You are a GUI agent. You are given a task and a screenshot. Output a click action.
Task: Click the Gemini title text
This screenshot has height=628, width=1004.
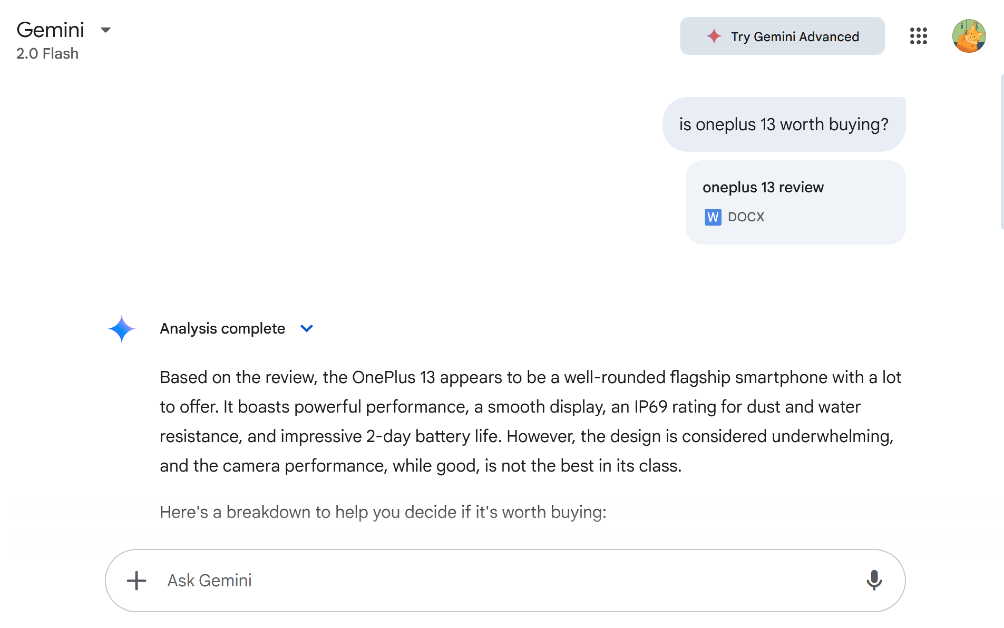[50, 30]
